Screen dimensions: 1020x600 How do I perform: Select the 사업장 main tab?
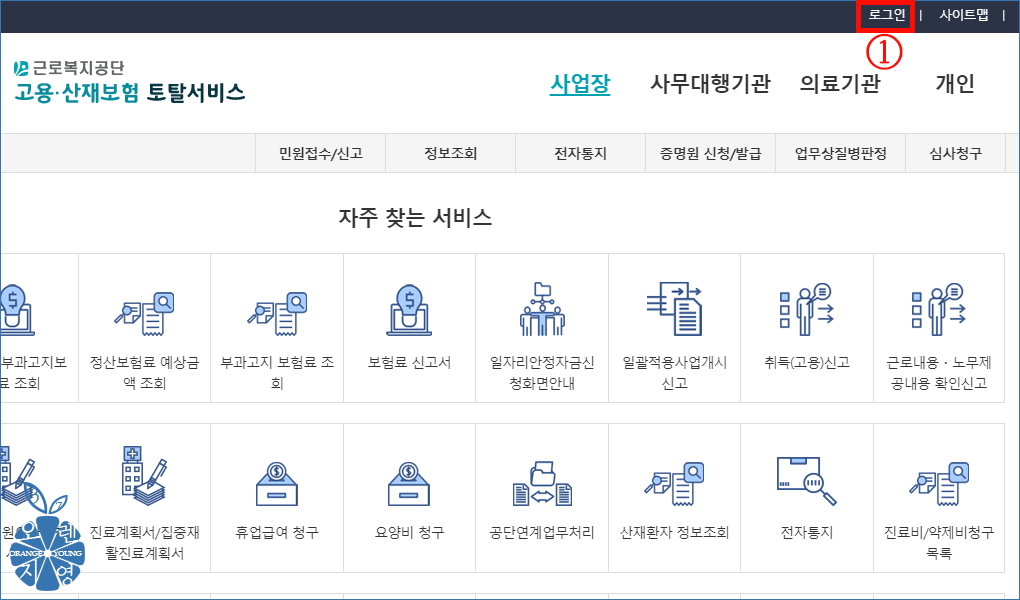580,84
